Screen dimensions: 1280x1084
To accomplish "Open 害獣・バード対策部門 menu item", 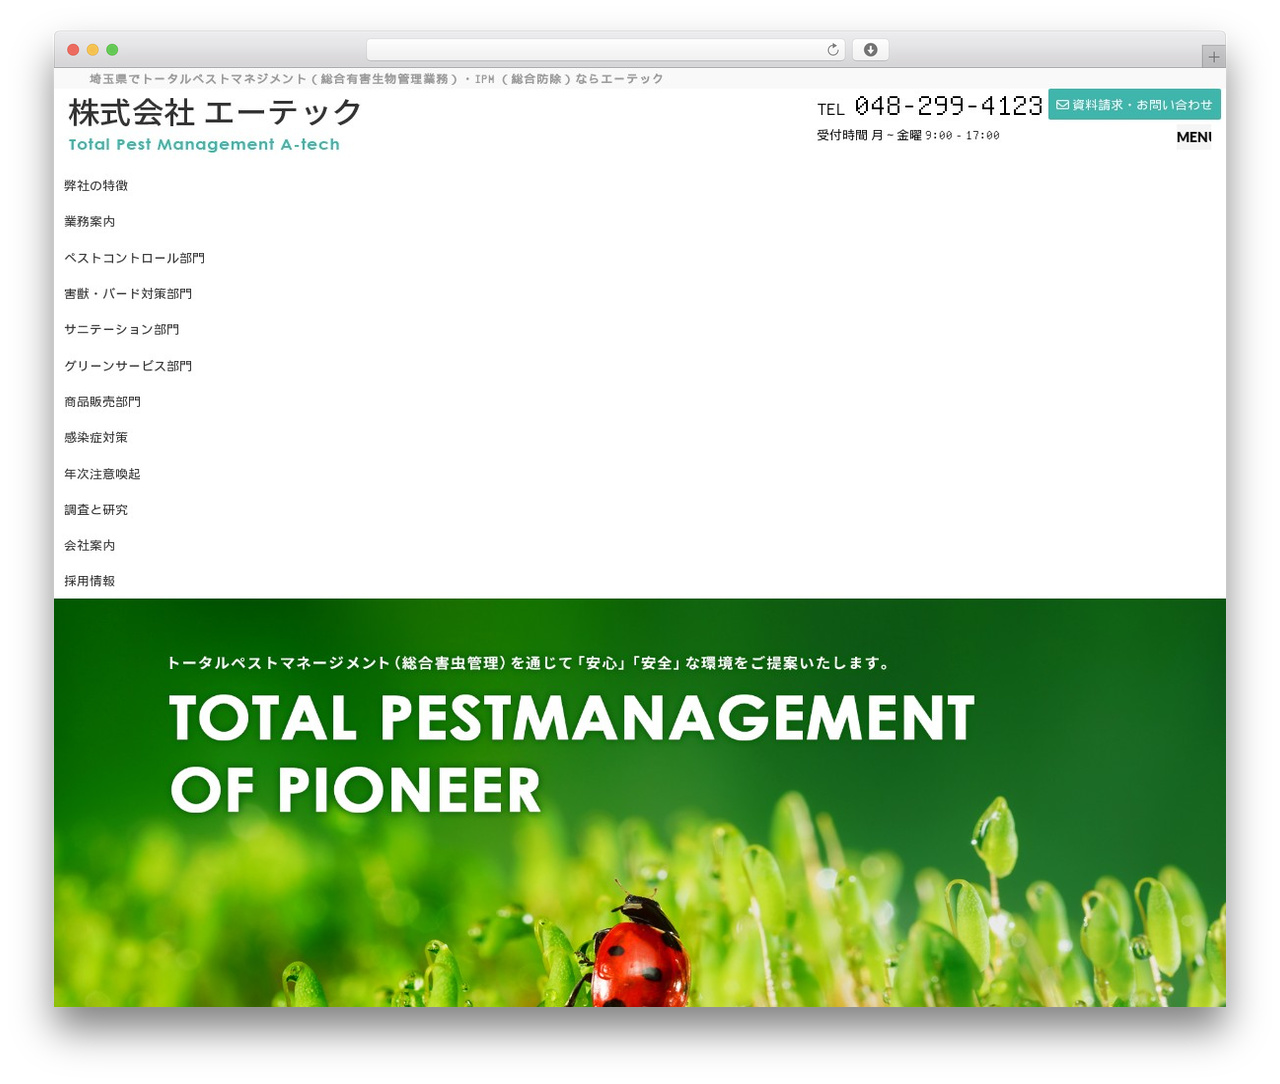I will [128, 294].
